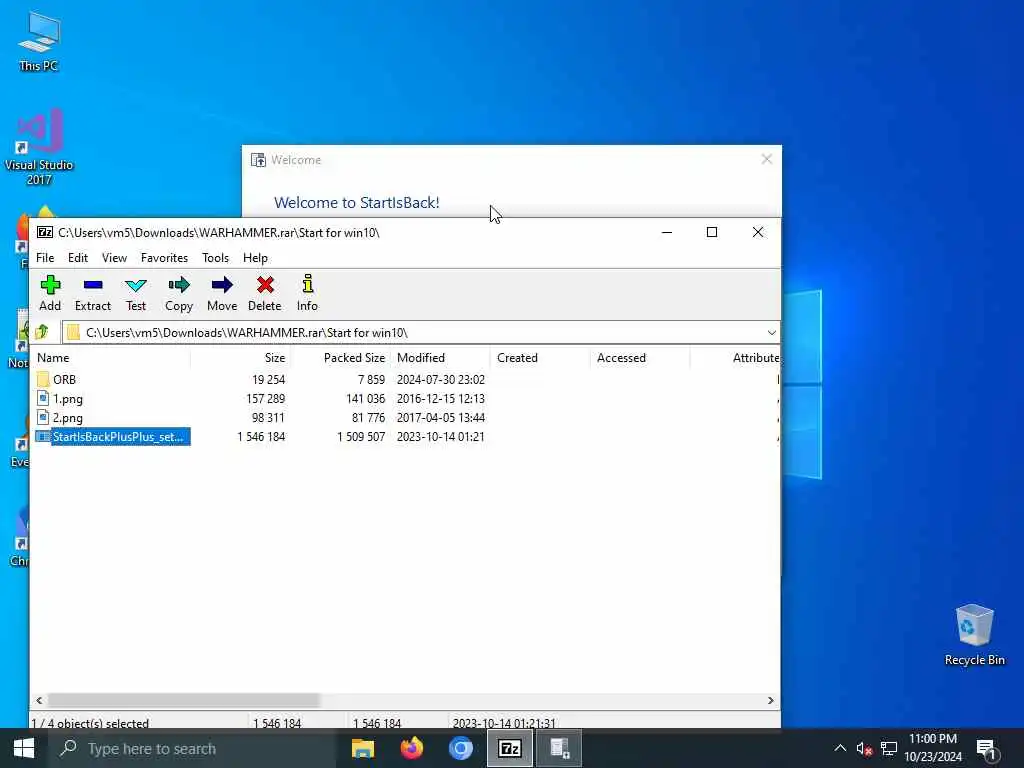Open Visual Studio 2017 desktop shortcut

tap(39, 147)
